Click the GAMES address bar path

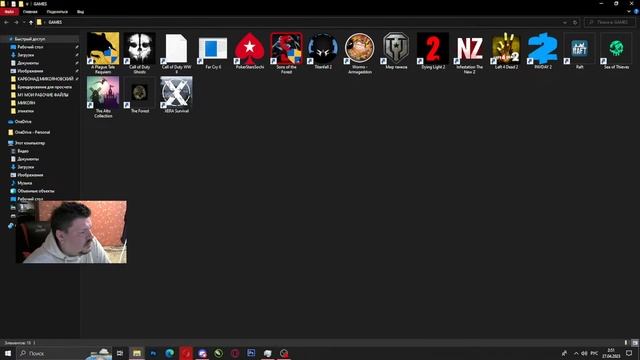coord(55,22)
